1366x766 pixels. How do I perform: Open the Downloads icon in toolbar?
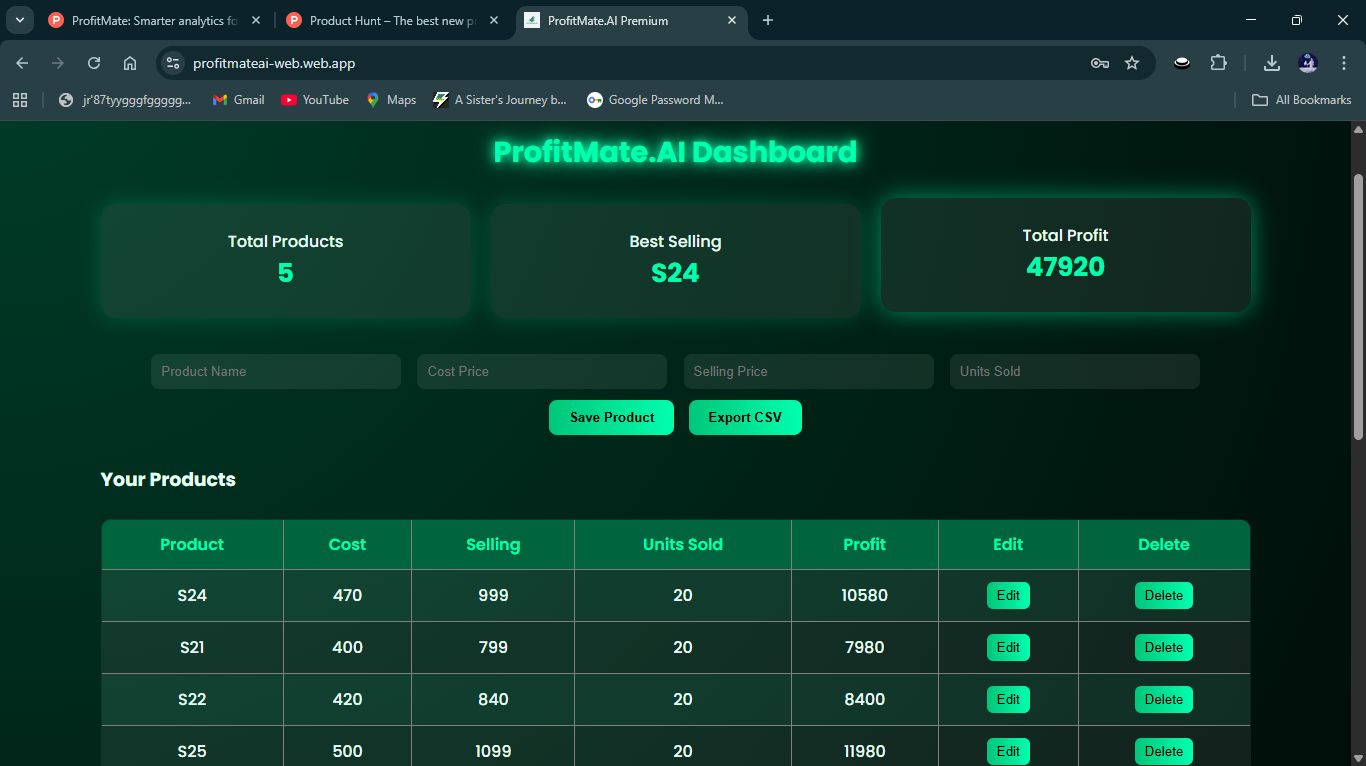[x=1271, y=62]
